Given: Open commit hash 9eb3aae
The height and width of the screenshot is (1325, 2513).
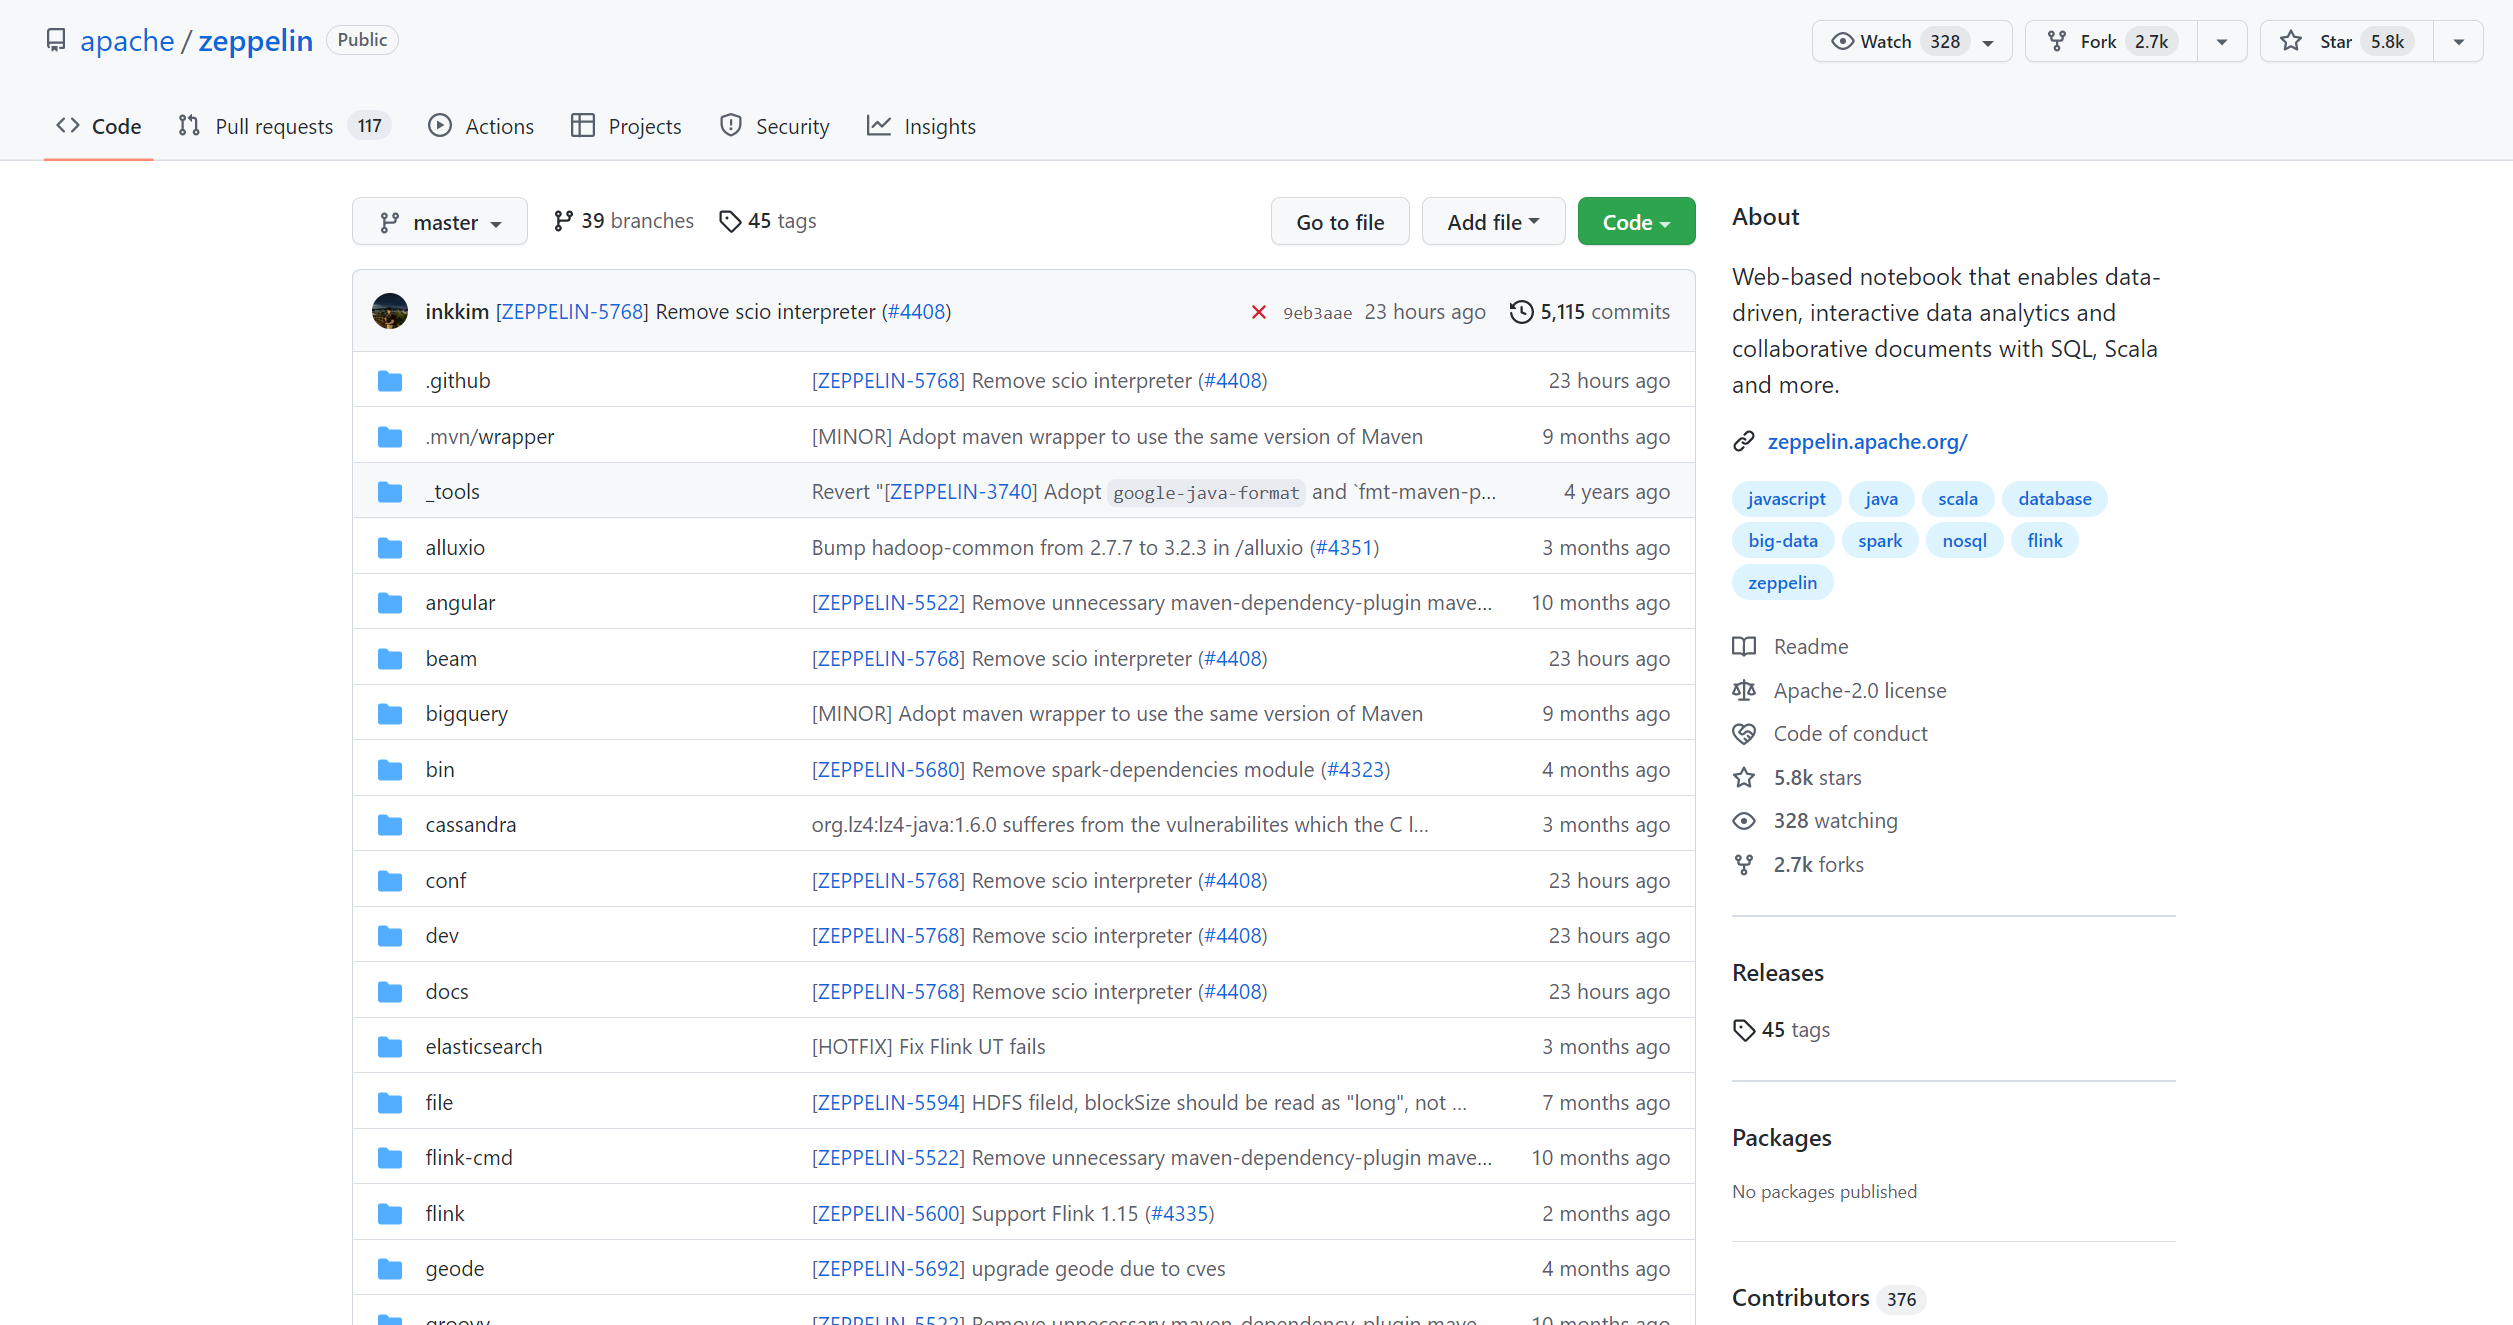Looking at the screenshot, I should coord(1317,313).
